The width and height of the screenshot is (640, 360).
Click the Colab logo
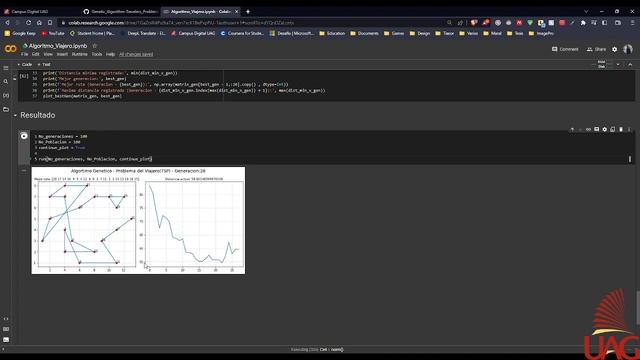pyautogui.click(x=10, y=49)
